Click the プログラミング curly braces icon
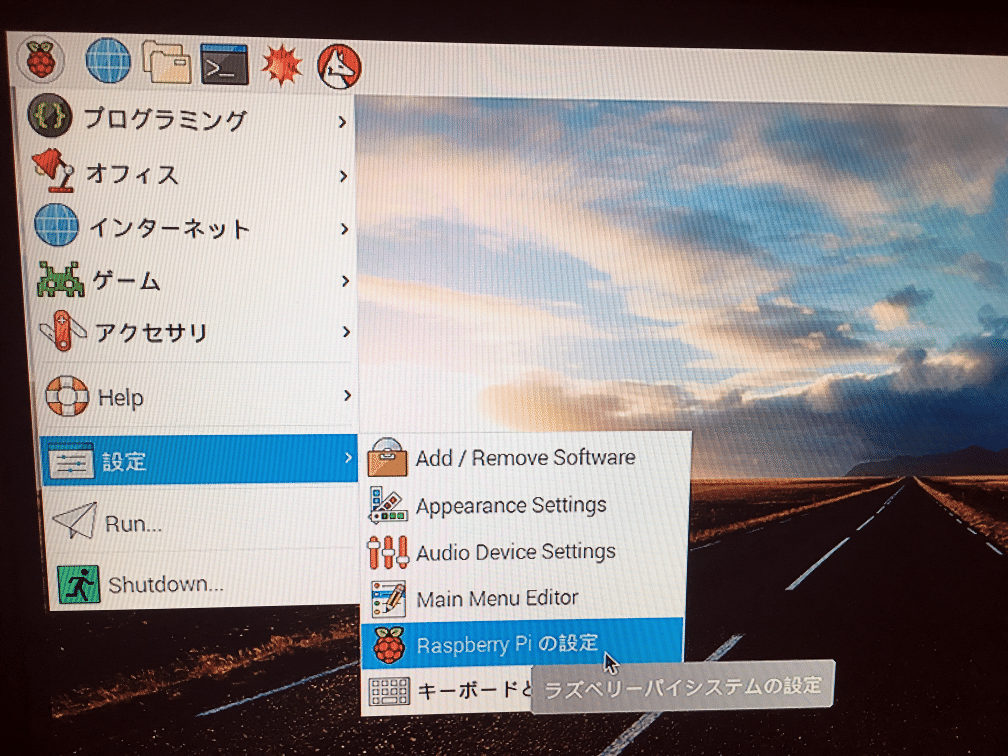Image resolution: width=1008 pixels, height=756 pixels. tap(50, 116)
